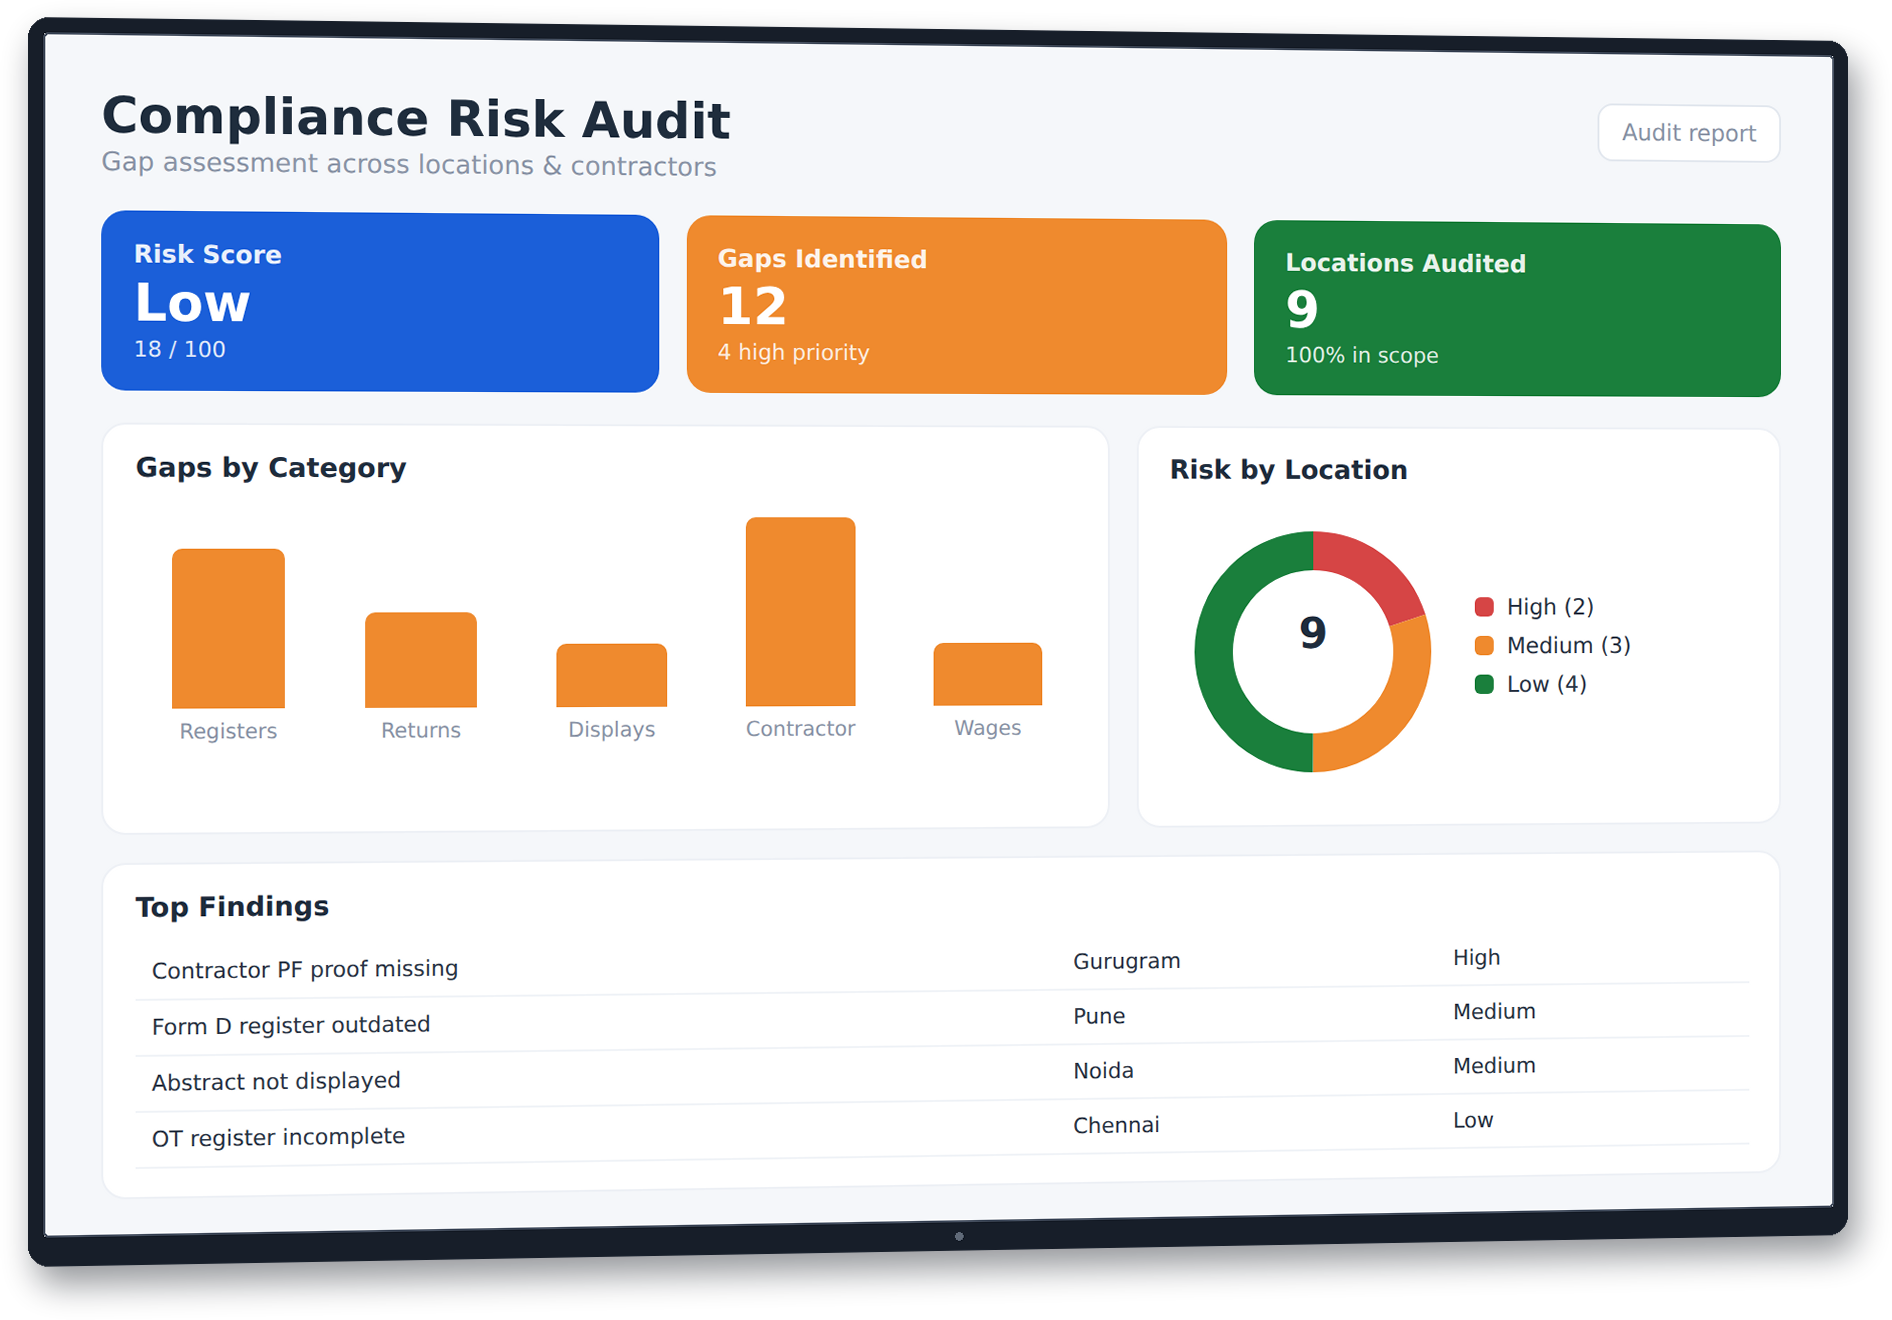Click the Top Findings heading
The image size is (1892, 1320).
232,906
